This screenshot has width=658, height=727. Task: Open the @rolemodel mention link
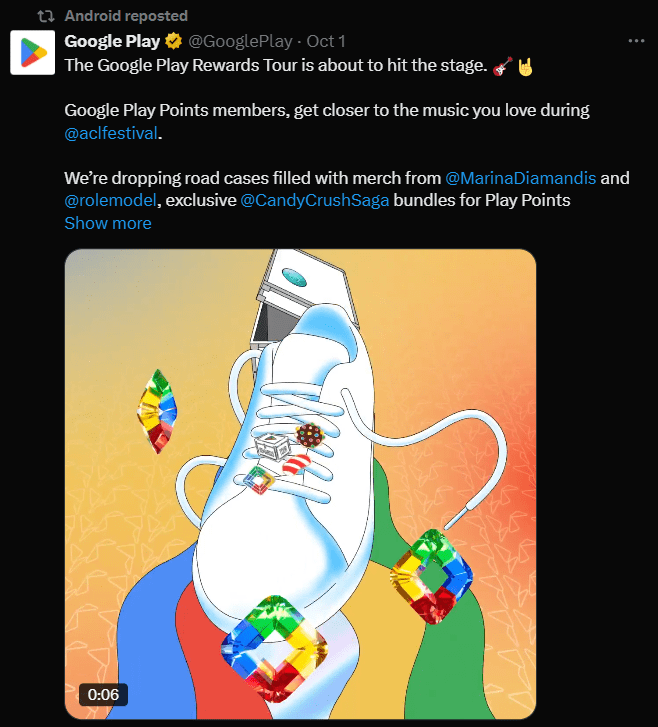click(x=110, y=200)
